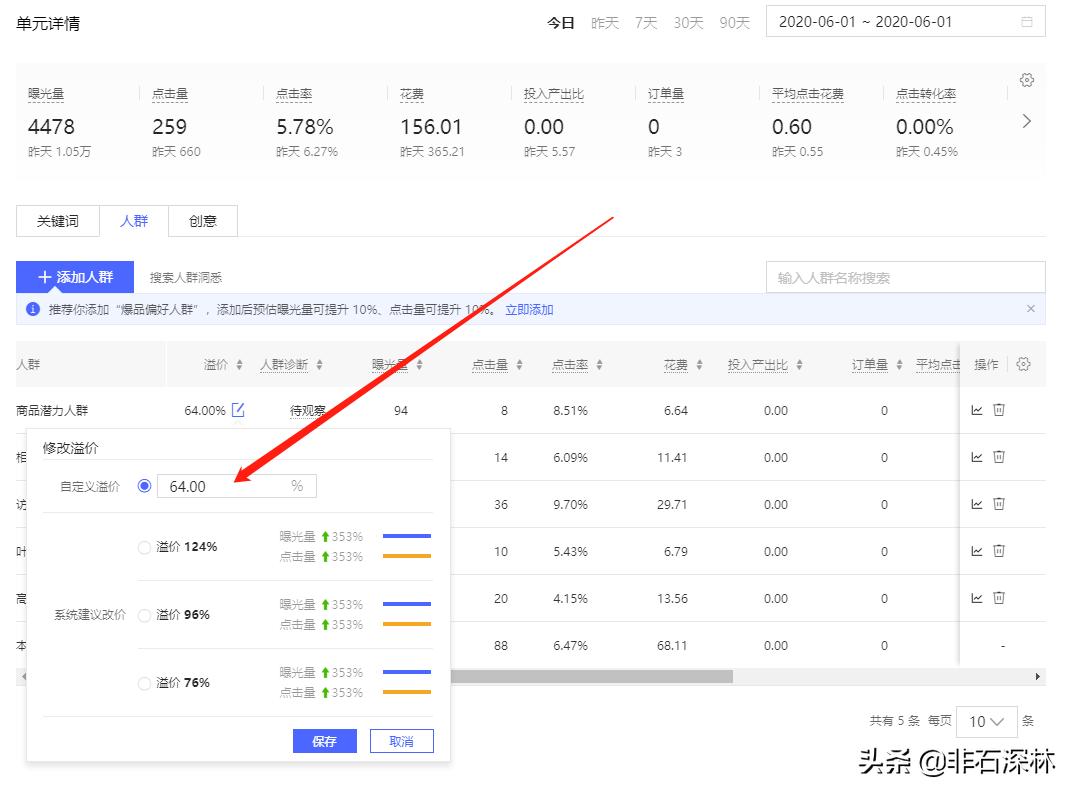Open the trend chart for 商品潜力人群 row
1078x798 pixels.
(977, 410)
